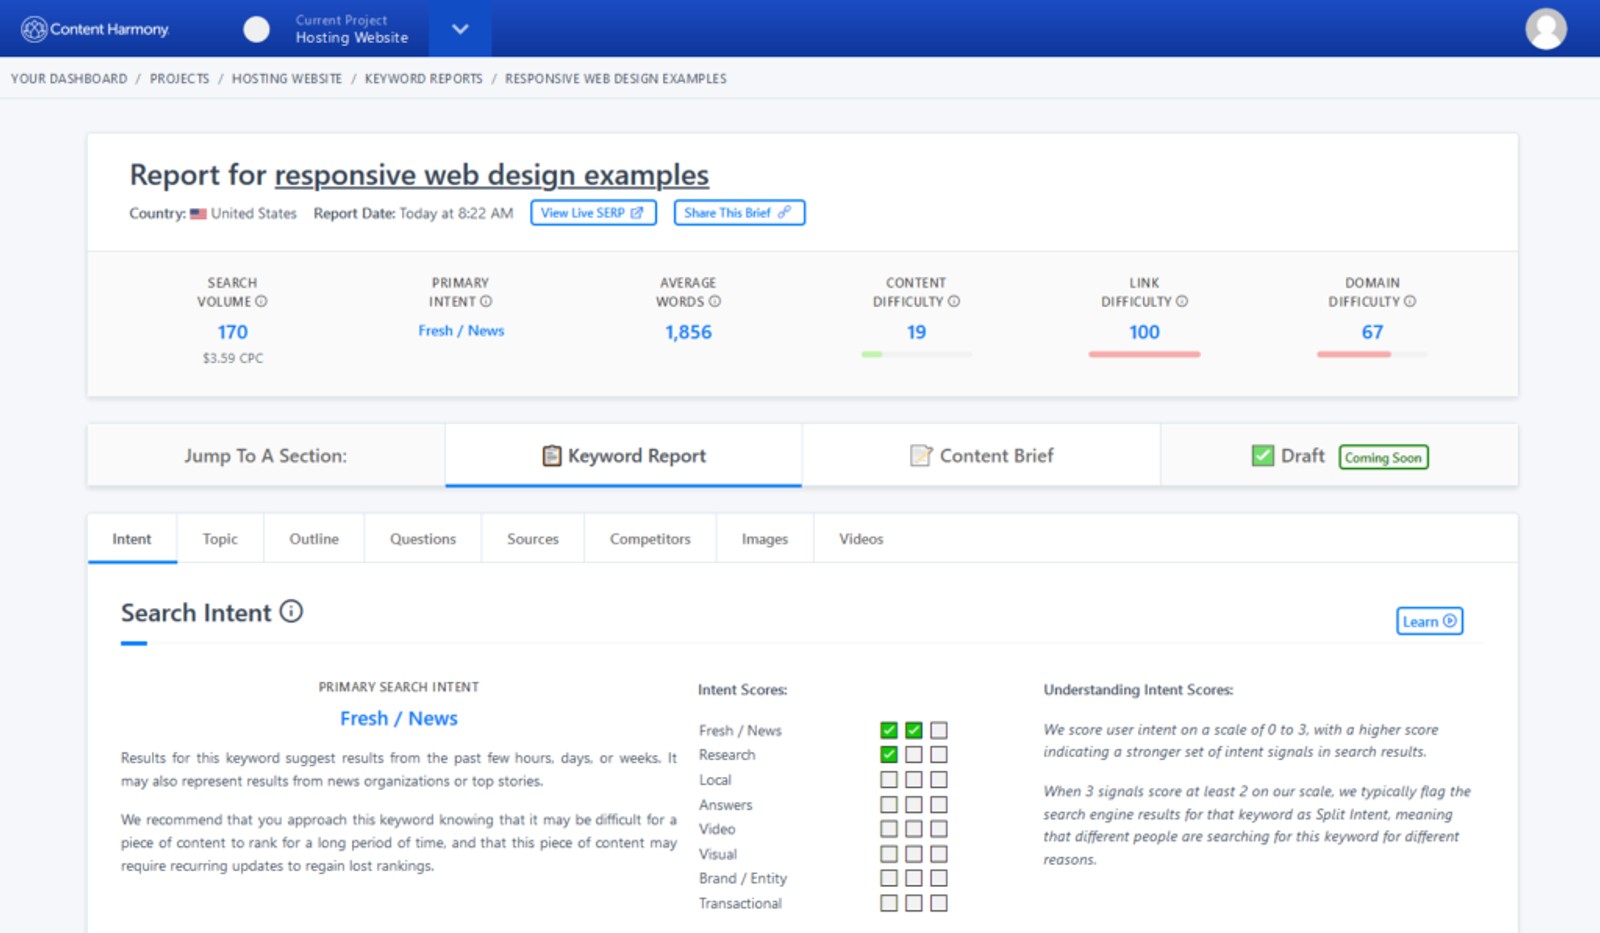The image size is (1600, 933).
Task: Select the Competitors tab
Action: (x=650, y=539)
